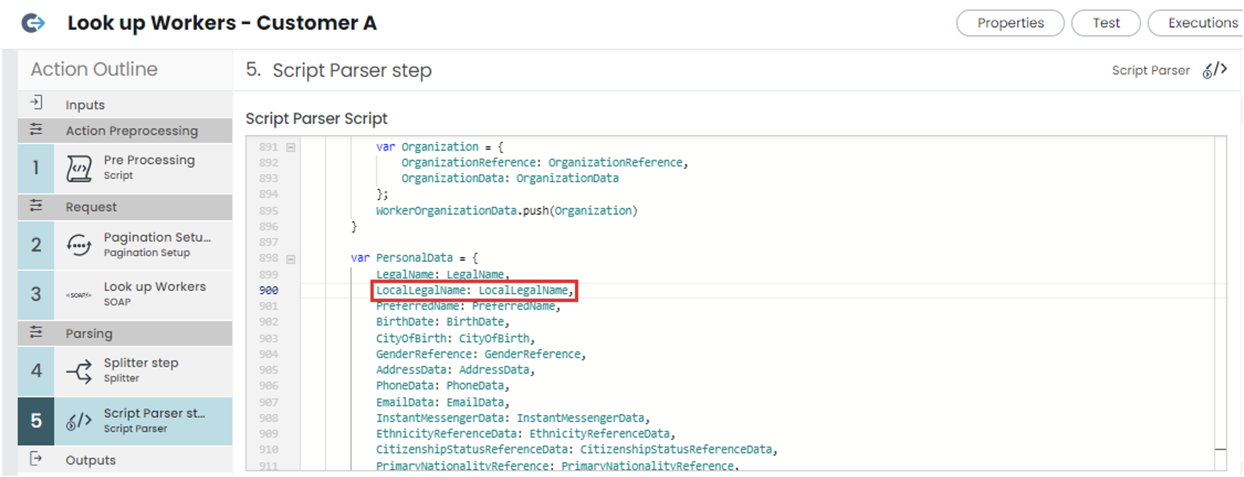Image resolution: width=1244 pixels, height=477 pixels.
Task: Click the Script Parser step code icon
Action: pyautogui.click(x=79, y=421)
